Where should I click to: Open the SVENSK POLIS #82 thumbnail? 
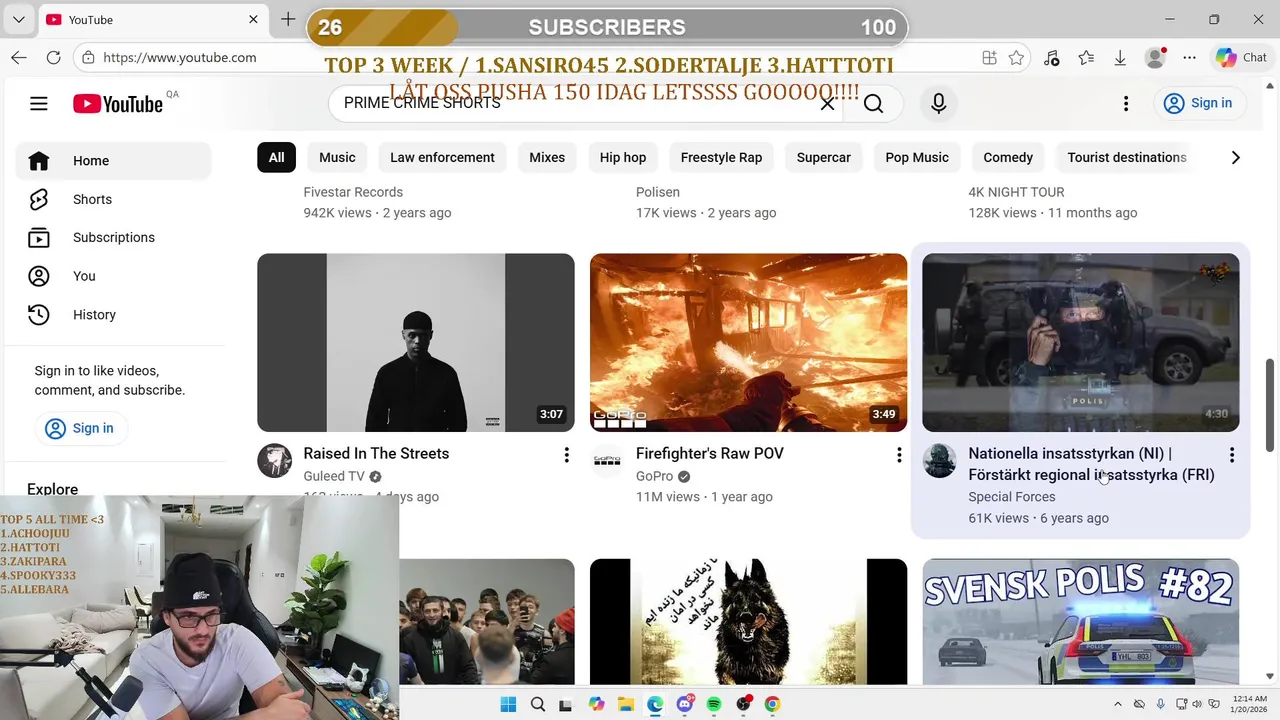1080,622
